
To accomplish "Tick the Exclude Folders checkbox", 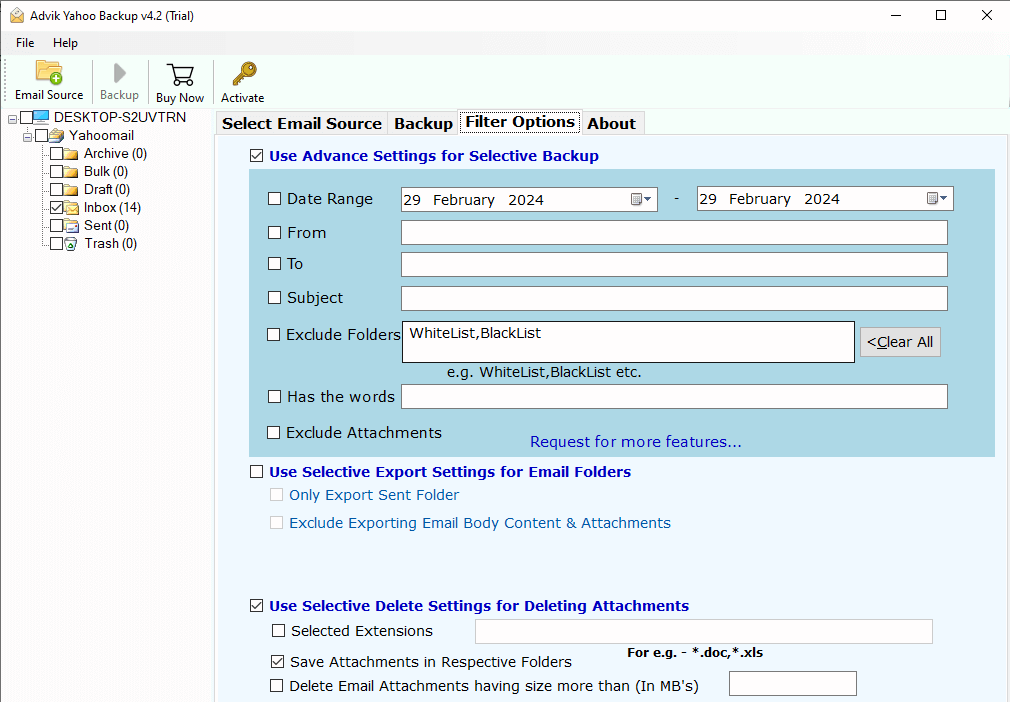I will point(274,335).
